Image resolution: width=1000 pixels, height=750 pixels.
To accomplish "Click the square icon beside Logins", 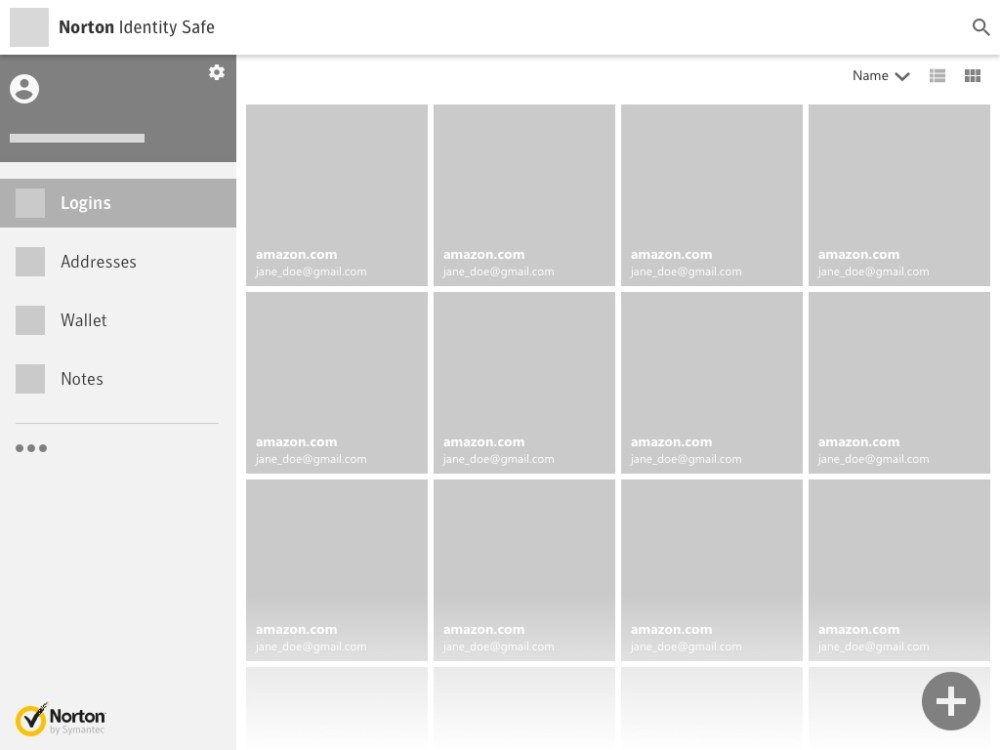I will click(x=30, y=203).
